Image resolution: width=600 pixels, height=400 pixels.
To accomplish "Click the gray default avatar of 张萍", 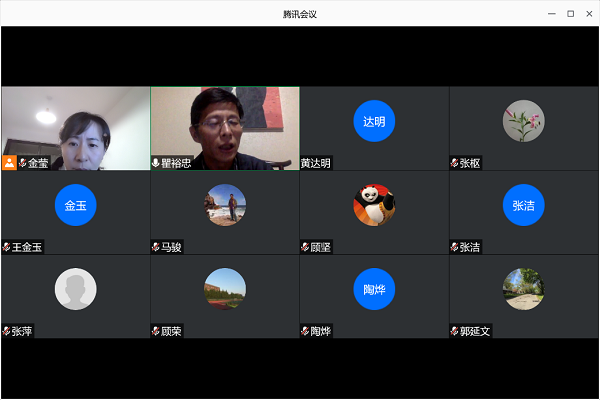I will tap(75, 289).
